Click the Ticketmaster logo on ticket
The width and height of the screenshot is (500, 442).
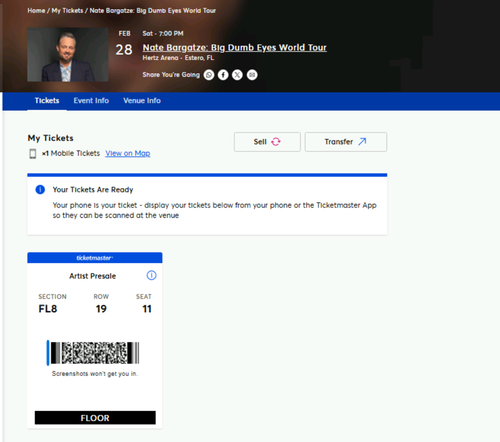click(95, 258)
